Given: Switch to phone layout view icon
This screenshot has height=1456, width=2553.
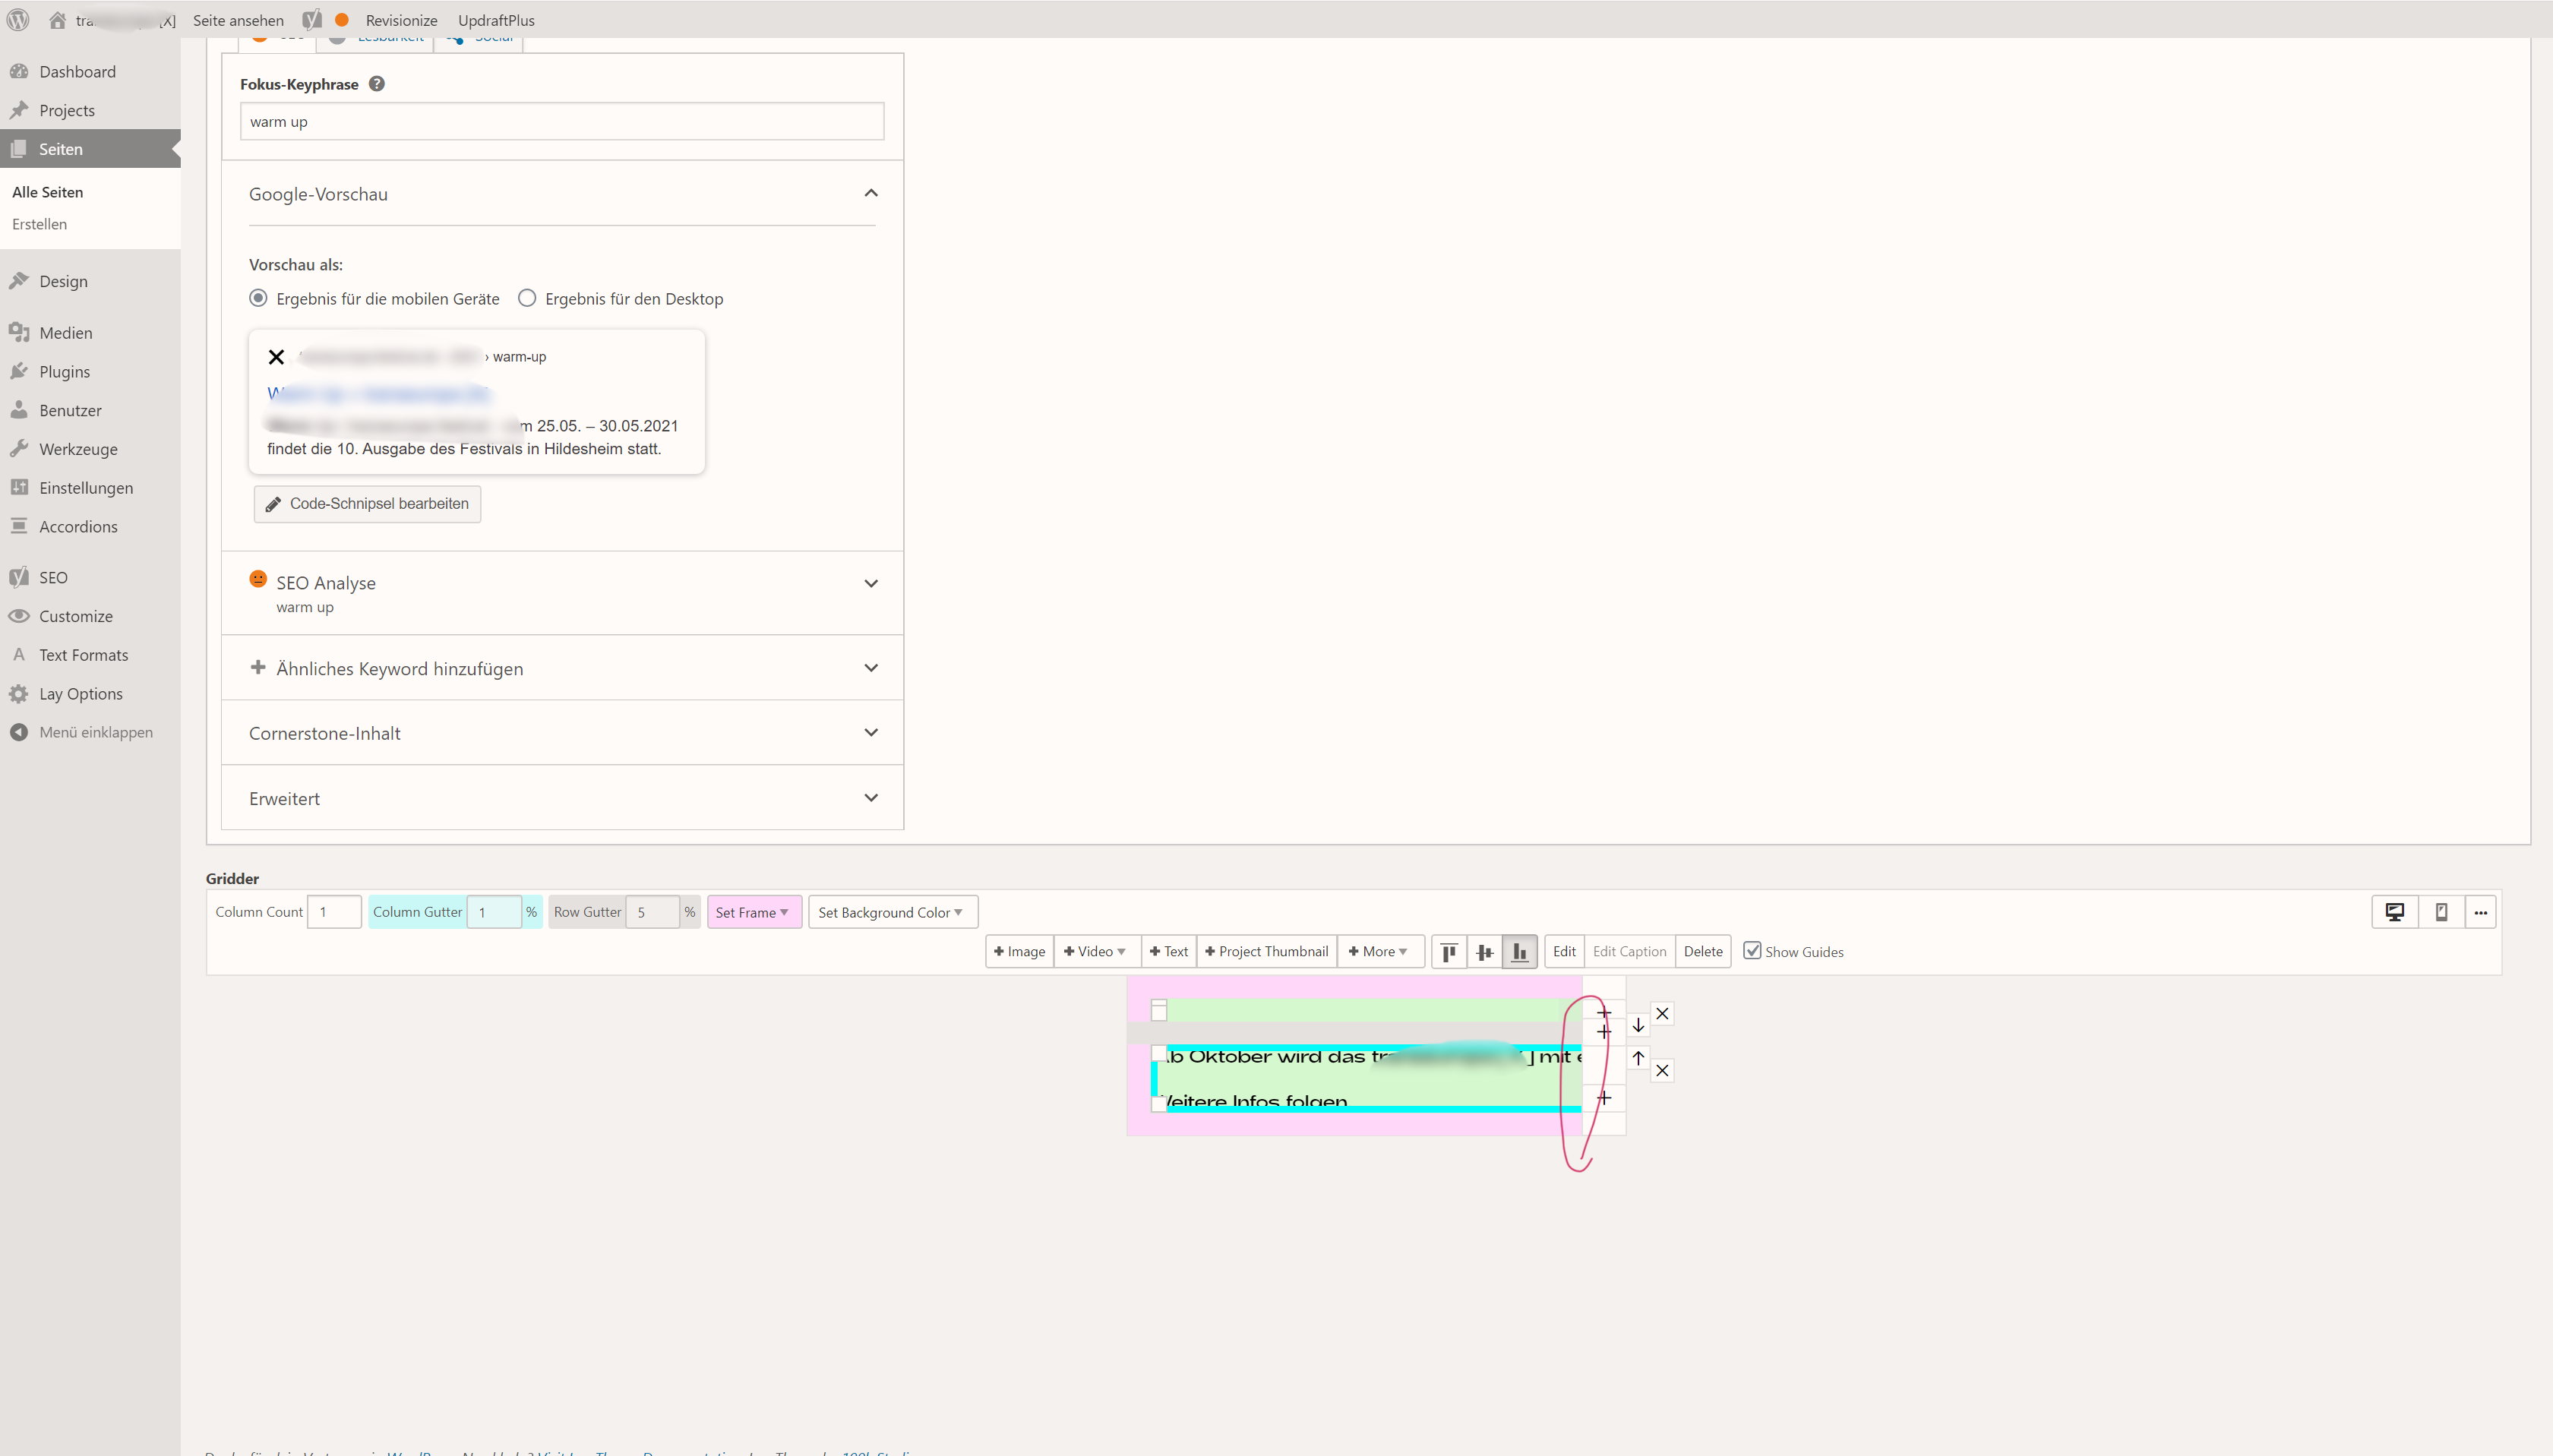Looking at the screenshot, I should point(2441,912).
